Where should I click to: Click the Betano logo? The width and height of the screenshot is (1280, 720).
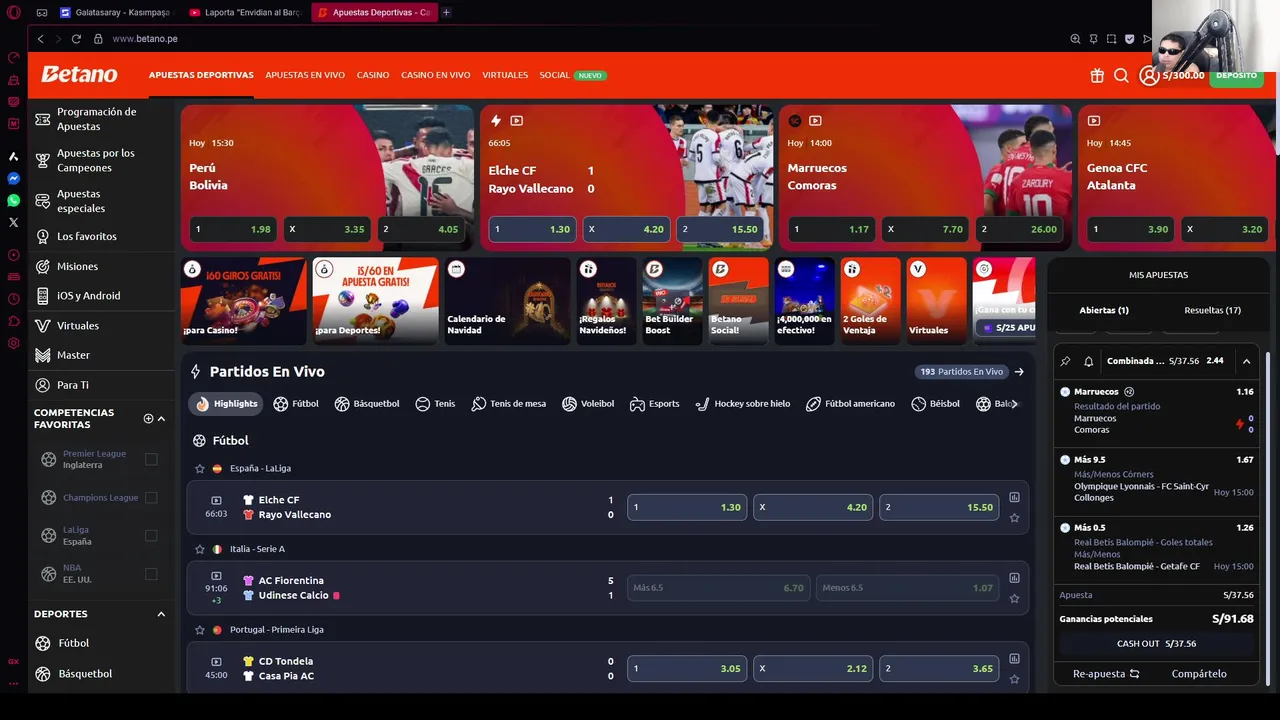79,75
